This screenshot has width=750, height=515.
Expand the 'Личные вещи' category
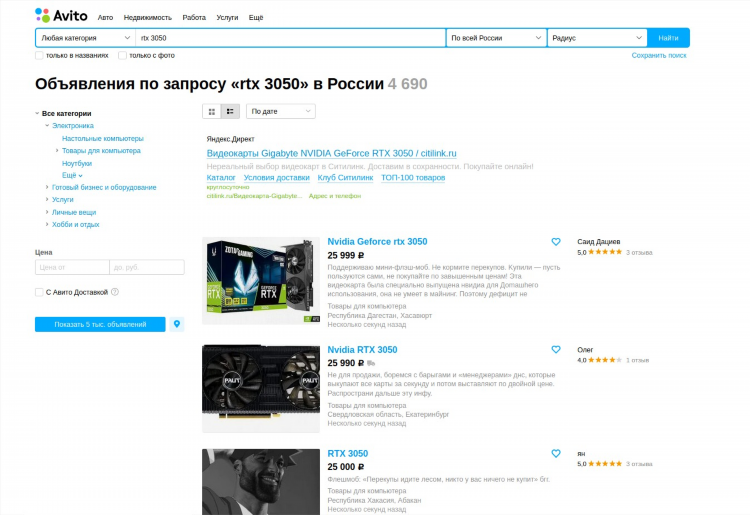tap(47, 212)
